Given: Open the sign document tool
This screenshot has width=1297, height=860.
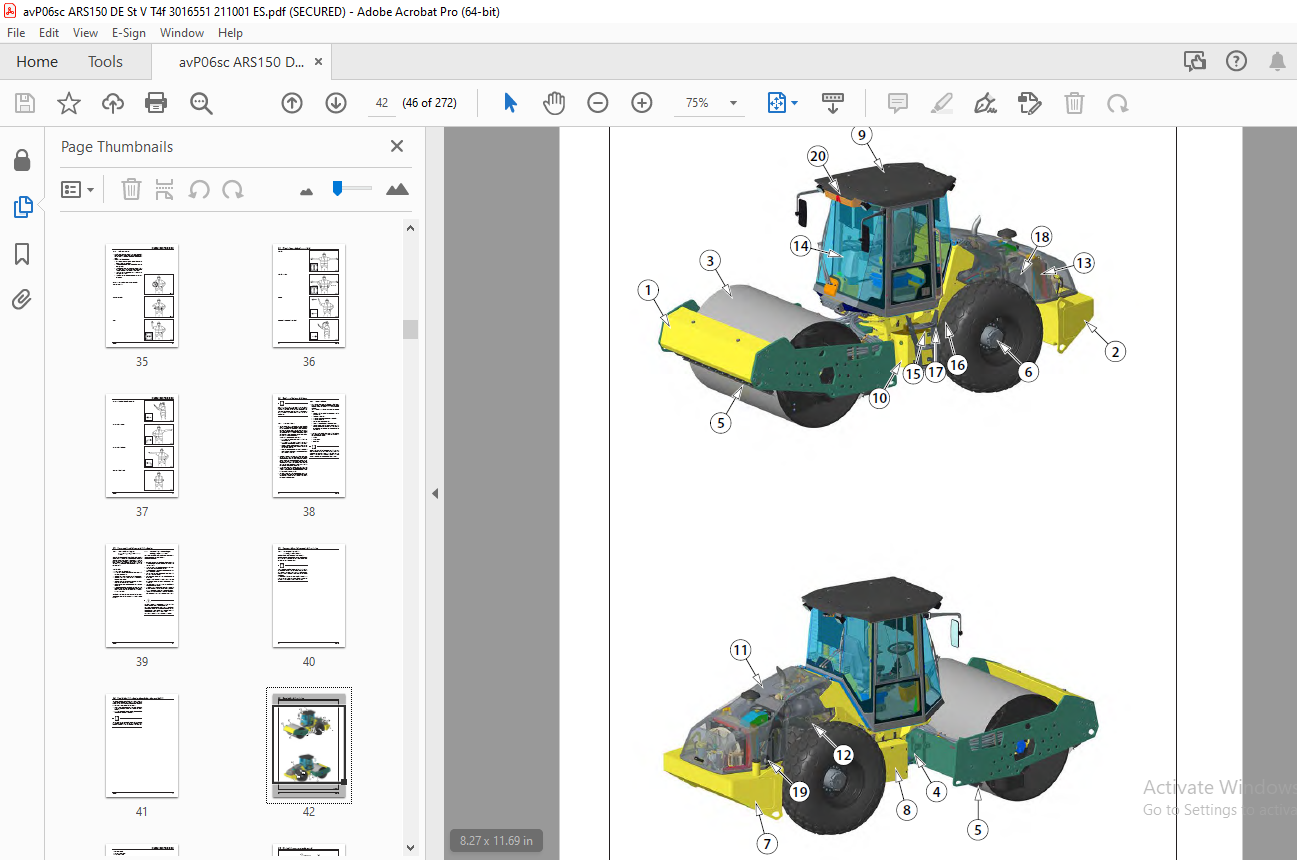Looking at the screenshot, I should tap(986, 103).
